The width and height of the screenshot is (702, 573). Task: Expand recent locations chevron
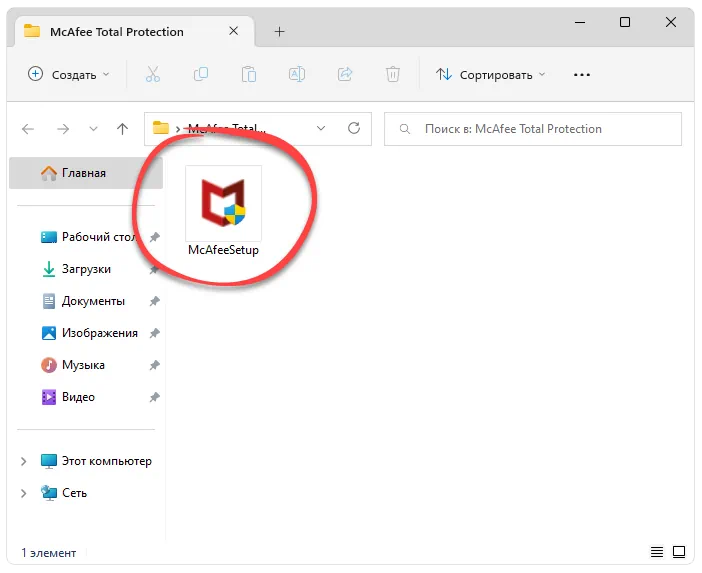click(93, 129)
